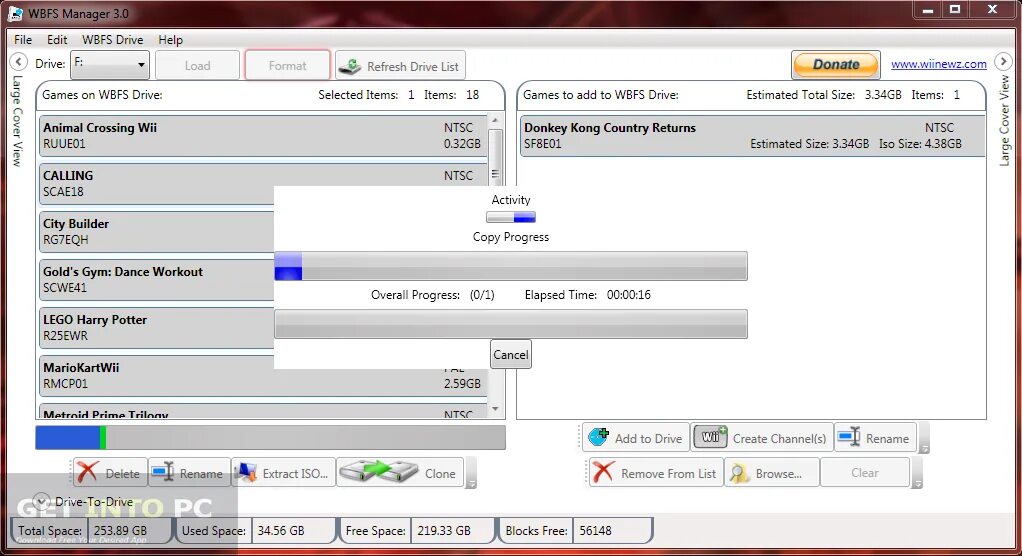
Task: Click the Clone button label
Action: coord(440,474)
